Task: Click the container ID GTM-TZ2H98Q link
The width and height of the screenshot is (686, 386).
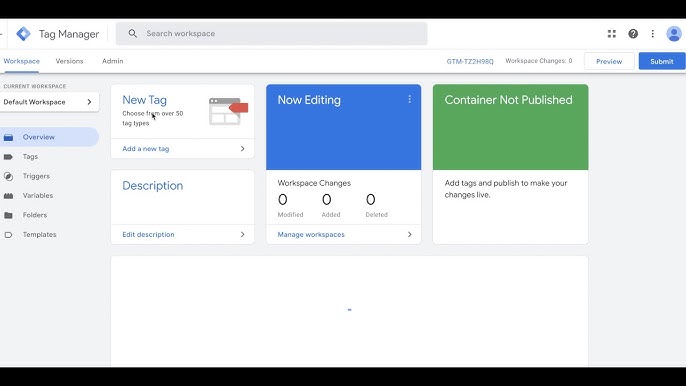Action: (x=470, y=61)
